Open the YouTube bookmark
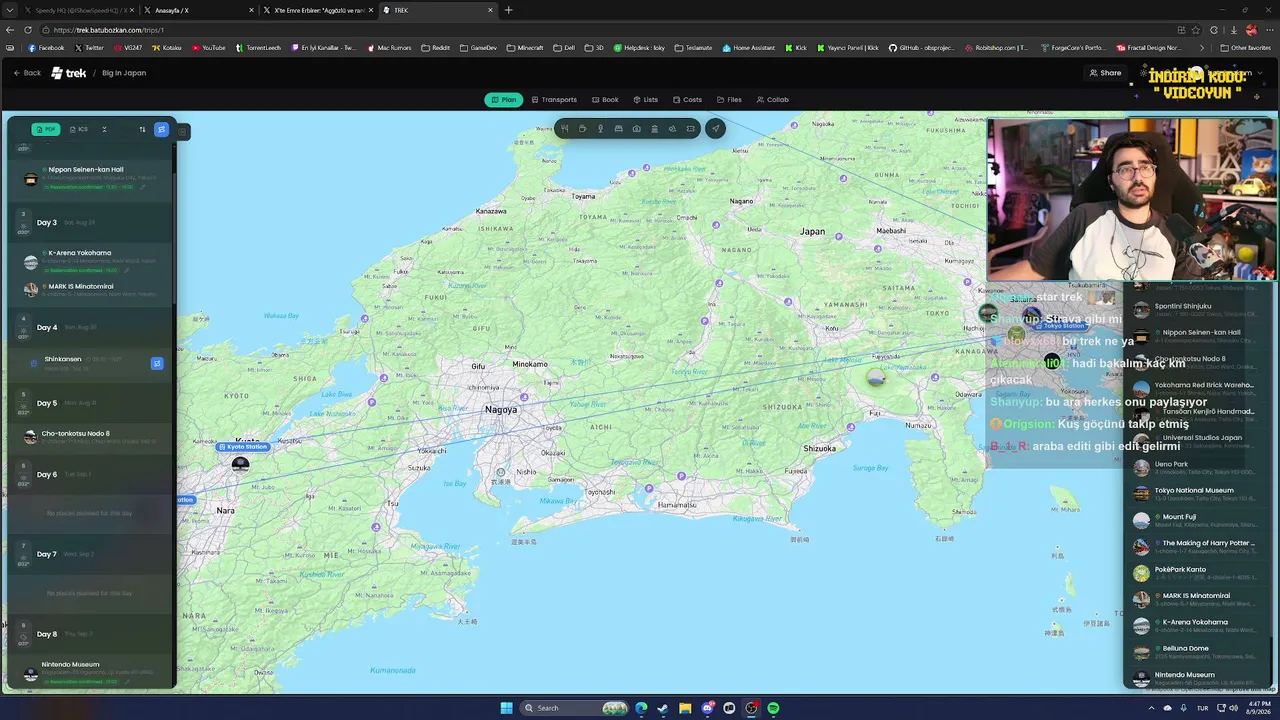 (x=209, y=48)
